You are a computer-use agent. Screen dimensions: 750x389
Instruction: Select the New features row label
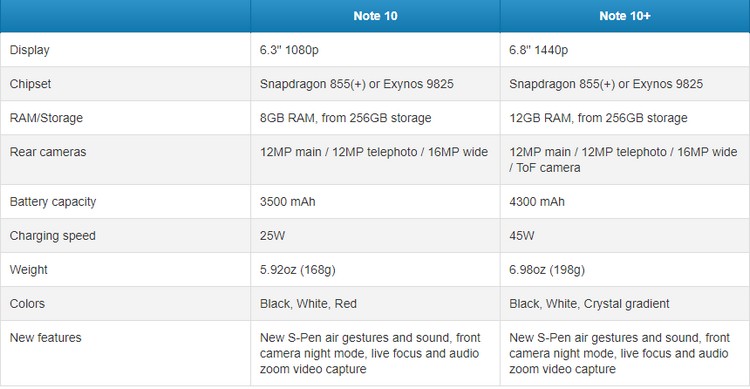(45, 337)
